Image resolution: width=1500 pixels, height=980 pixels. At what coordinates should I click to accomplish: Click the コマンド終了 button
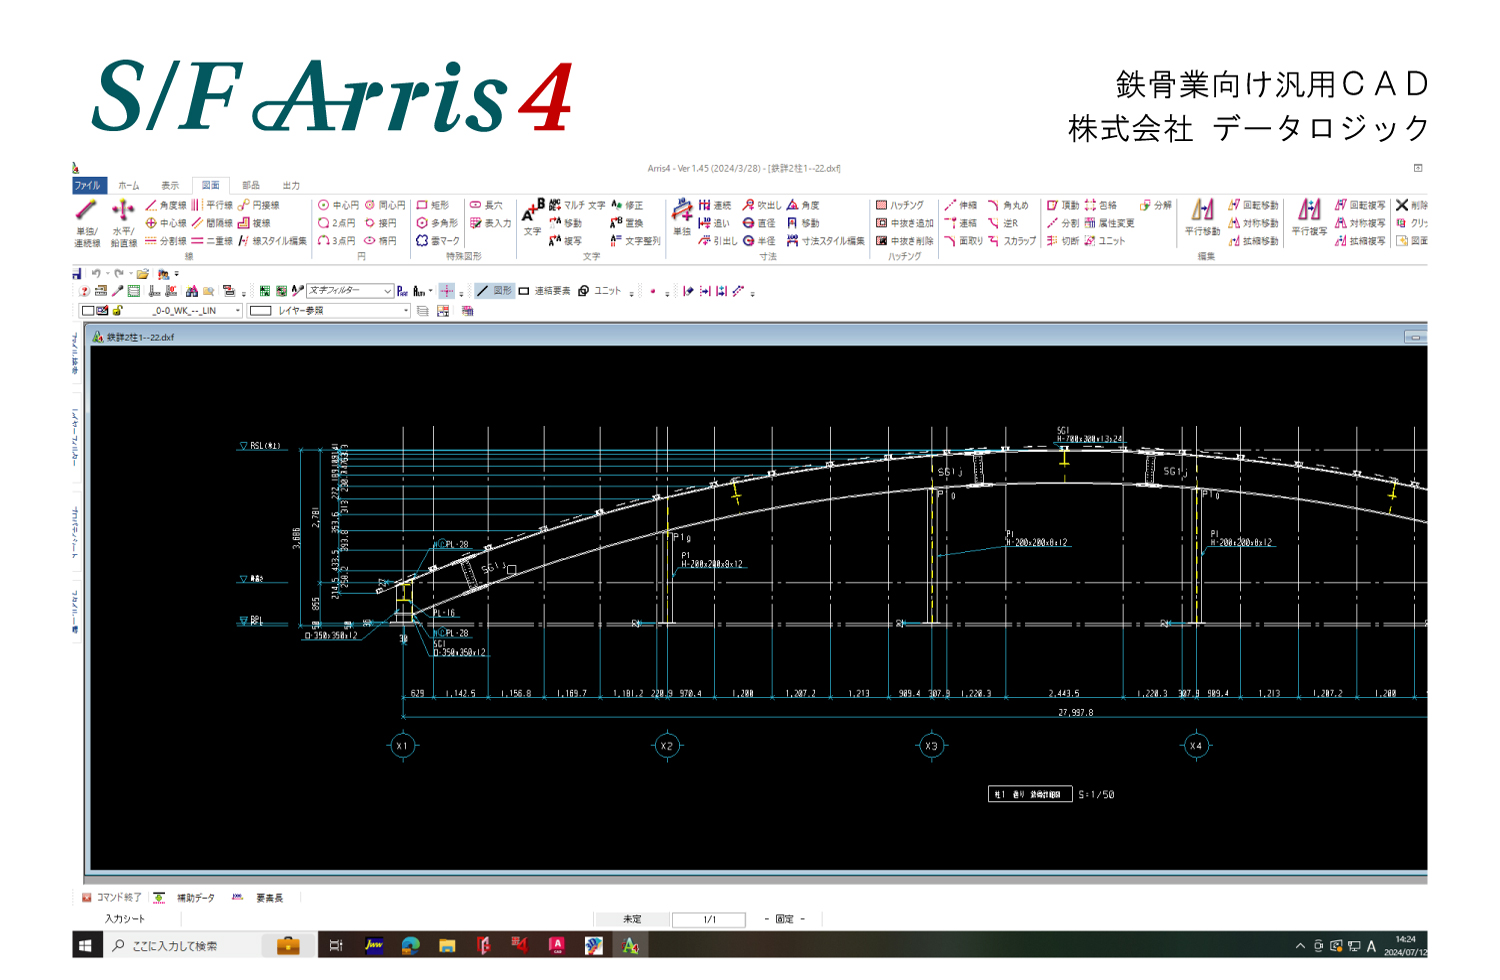point(112,898)
